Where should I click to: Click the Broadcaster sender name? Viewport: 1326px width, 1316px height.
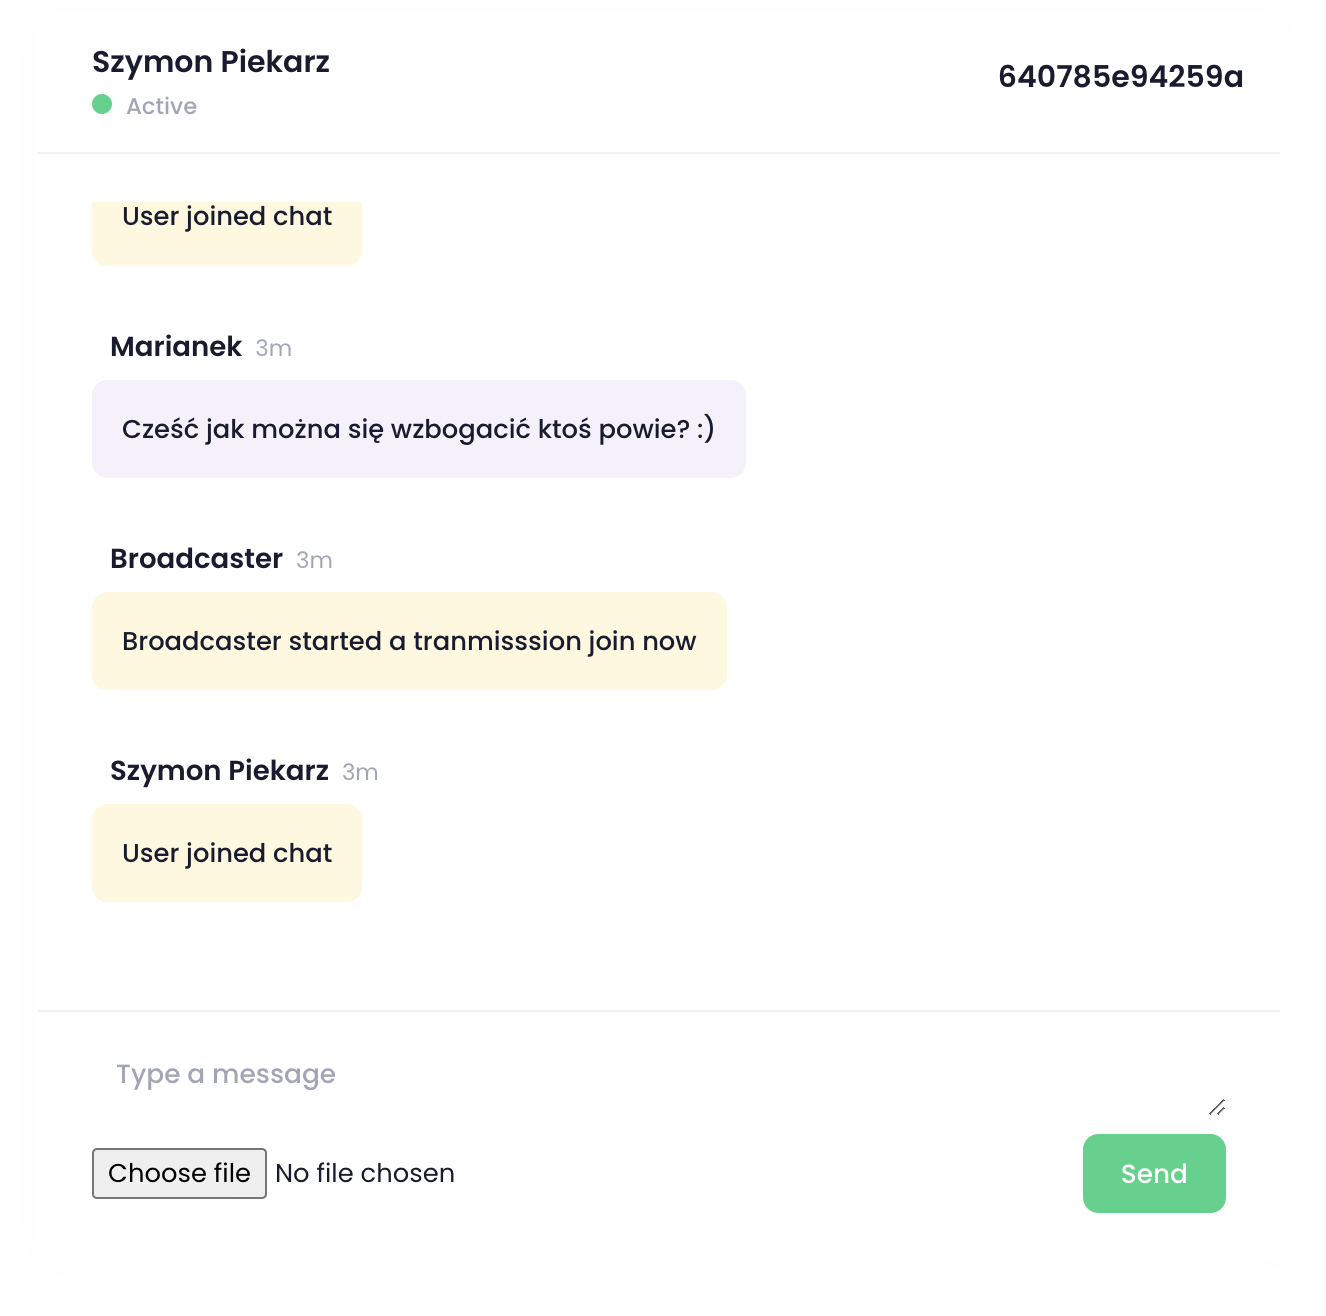(196, 559)
